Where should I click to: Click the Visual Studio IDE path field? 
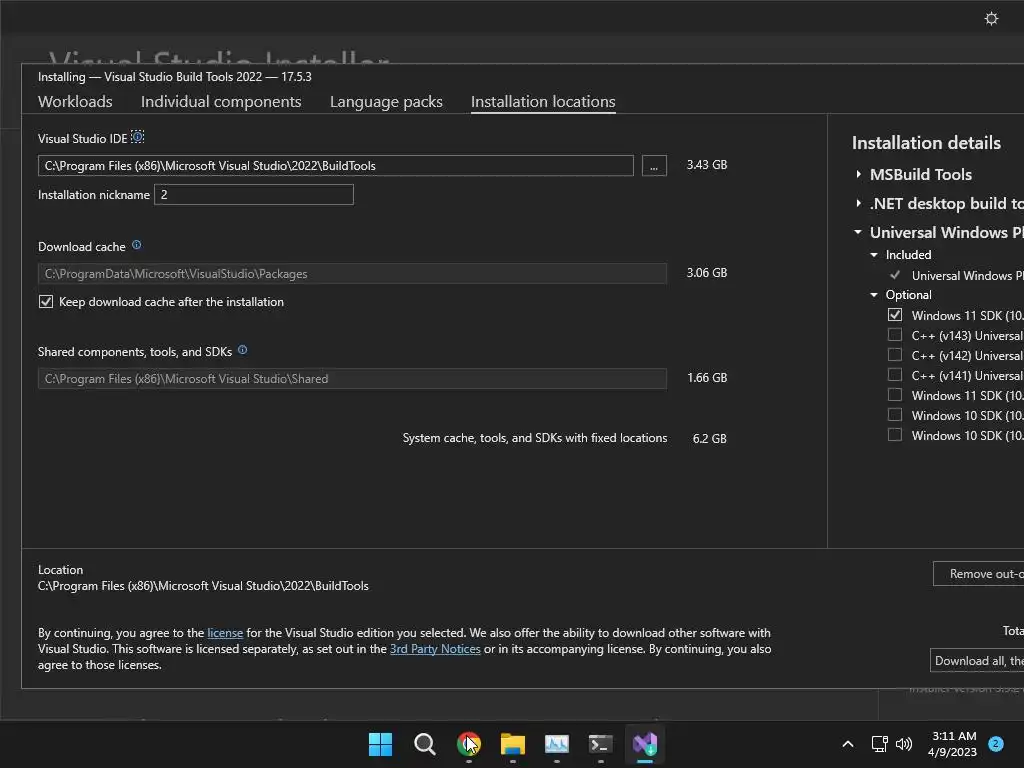(x=336, y=166)
